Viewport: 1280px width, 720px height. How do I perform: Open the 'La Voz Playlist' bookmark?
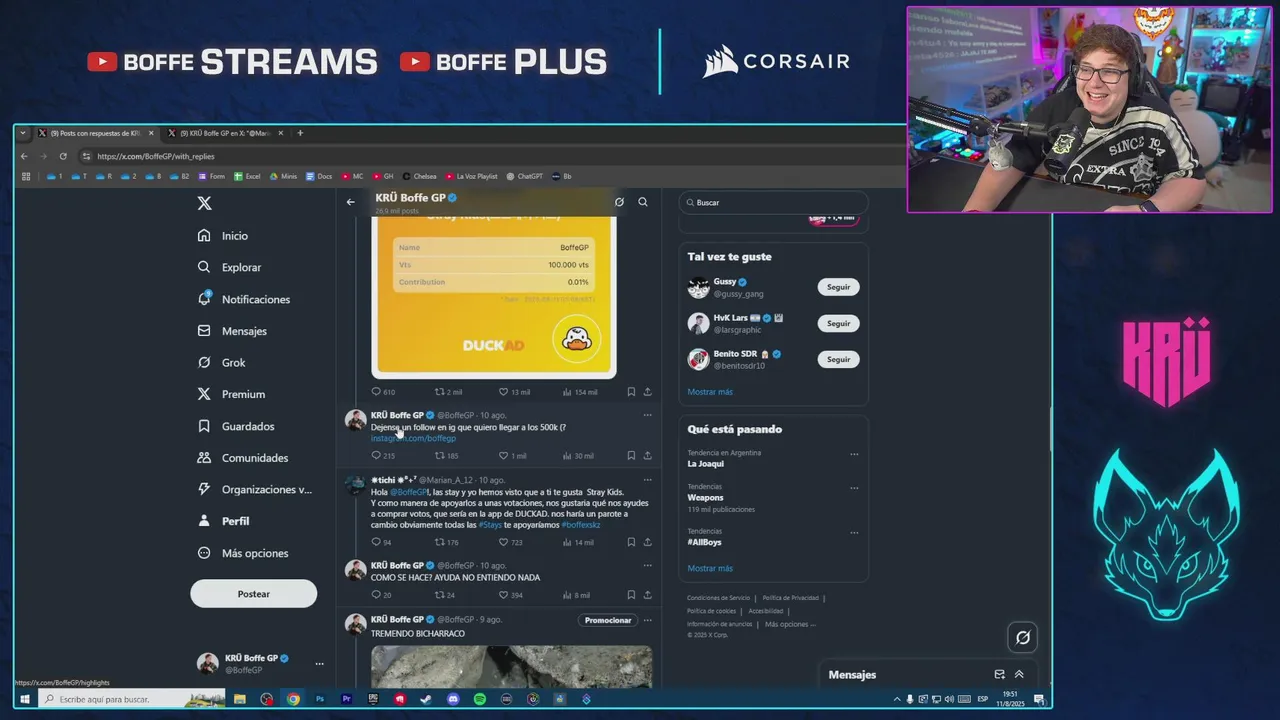point(471,176)
